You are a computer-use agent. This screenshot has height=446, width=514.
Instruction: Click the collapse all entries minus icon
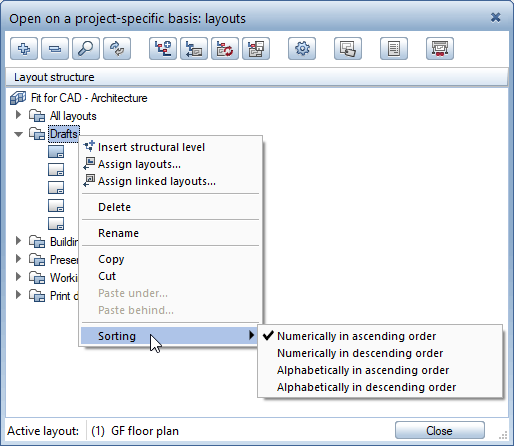coord(55,49)
